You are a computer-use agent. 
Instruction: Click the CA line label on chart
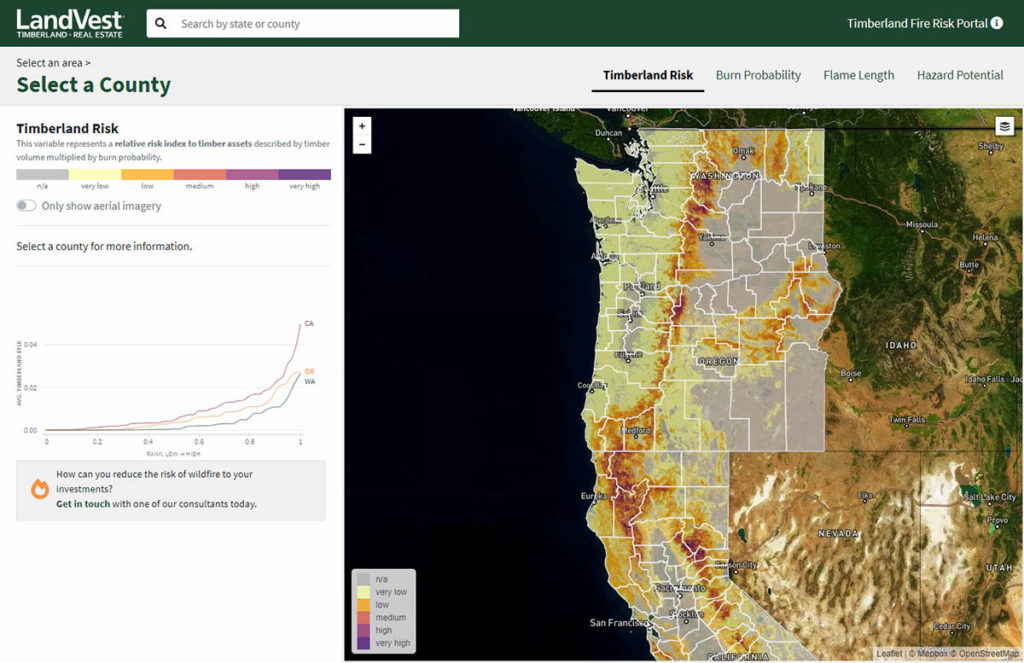[309, 324]
